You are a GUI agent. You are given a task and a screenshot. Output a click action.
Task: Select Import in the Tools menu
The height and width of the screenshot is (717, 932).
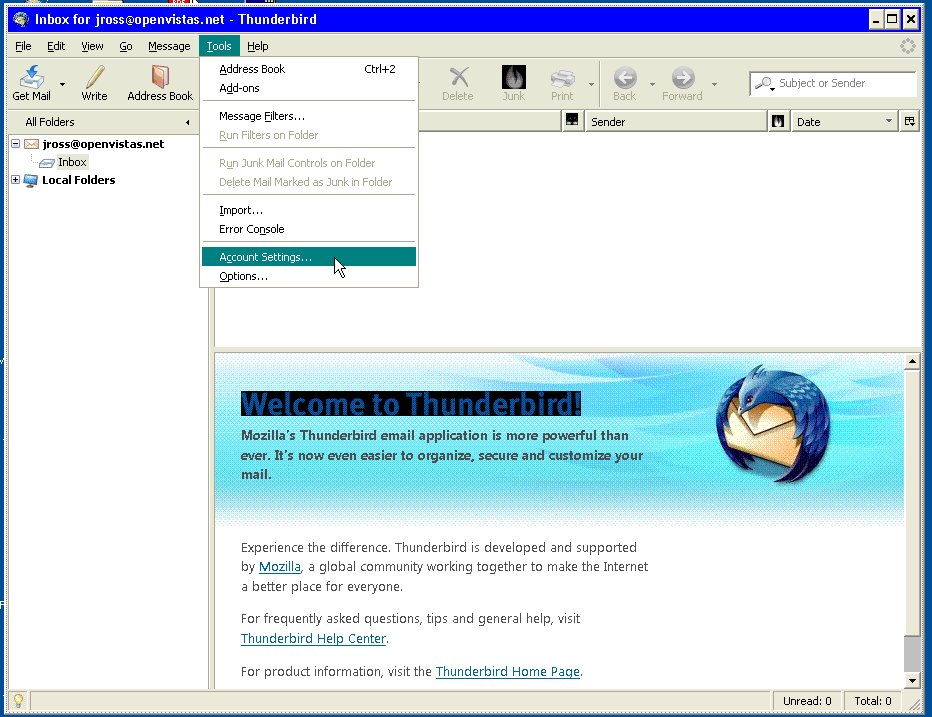[x=309, y=210]
